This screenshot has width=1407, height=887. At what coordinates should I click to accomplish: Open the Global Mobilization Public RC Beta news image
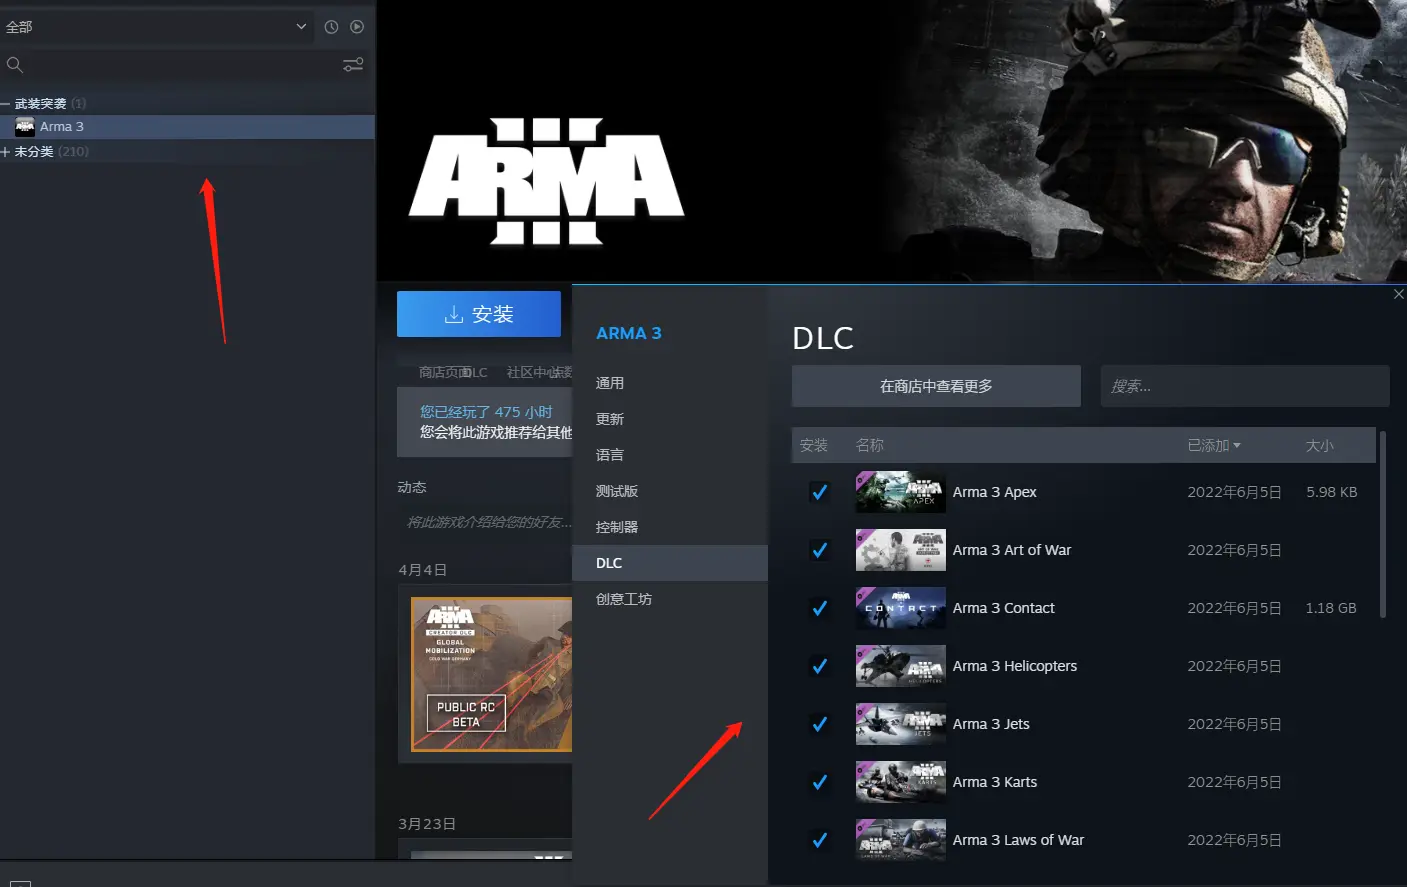coord(491,674)
